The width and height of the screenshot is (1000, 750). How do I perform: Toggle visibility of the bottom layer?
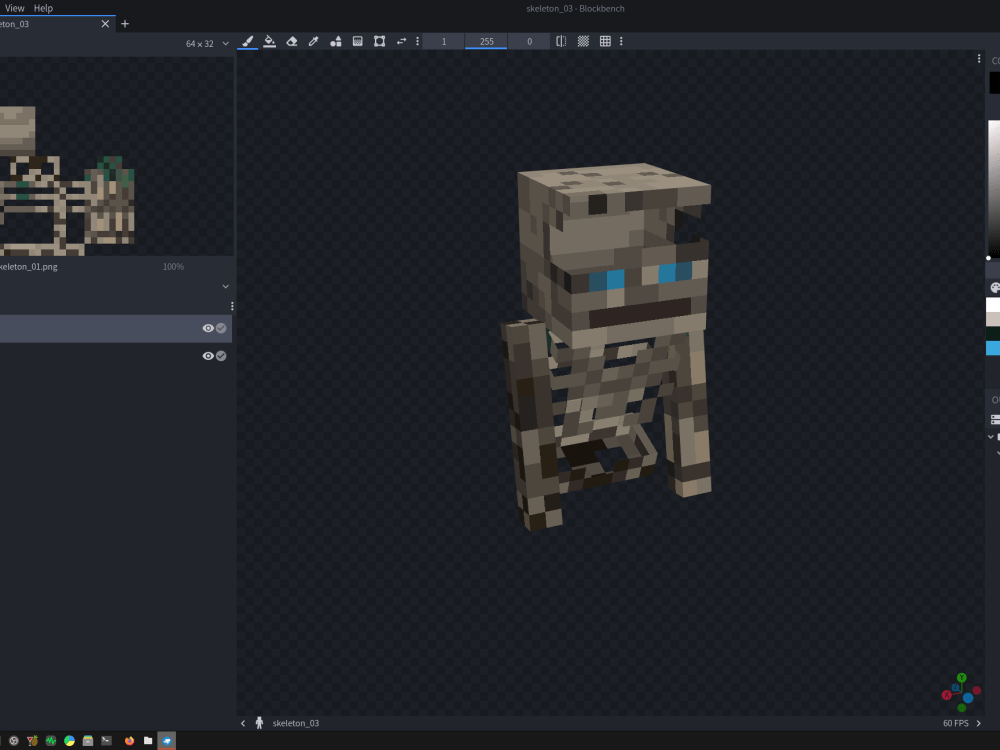(x=208, y=355)
